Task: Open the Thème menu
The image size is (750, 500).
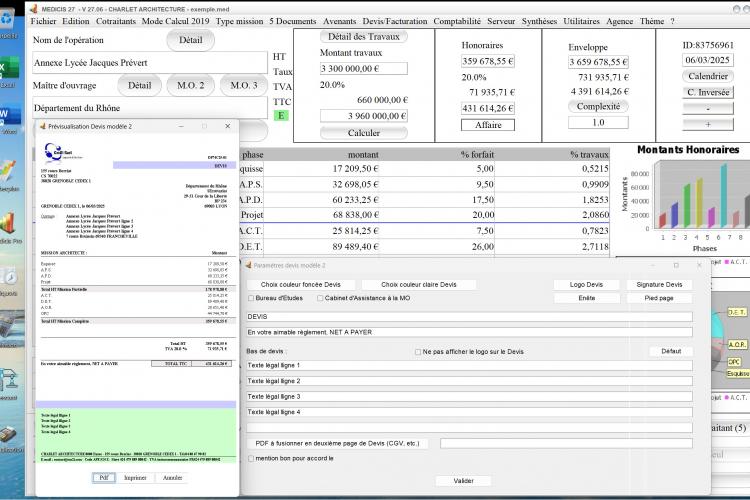Action: (x=651, y=21)
